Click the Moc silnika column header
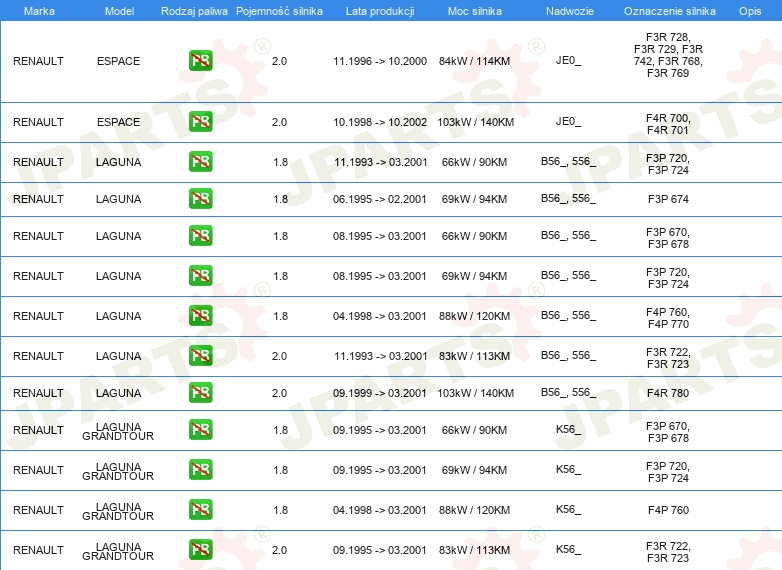The image size is (782, 570). coord(474,10)
